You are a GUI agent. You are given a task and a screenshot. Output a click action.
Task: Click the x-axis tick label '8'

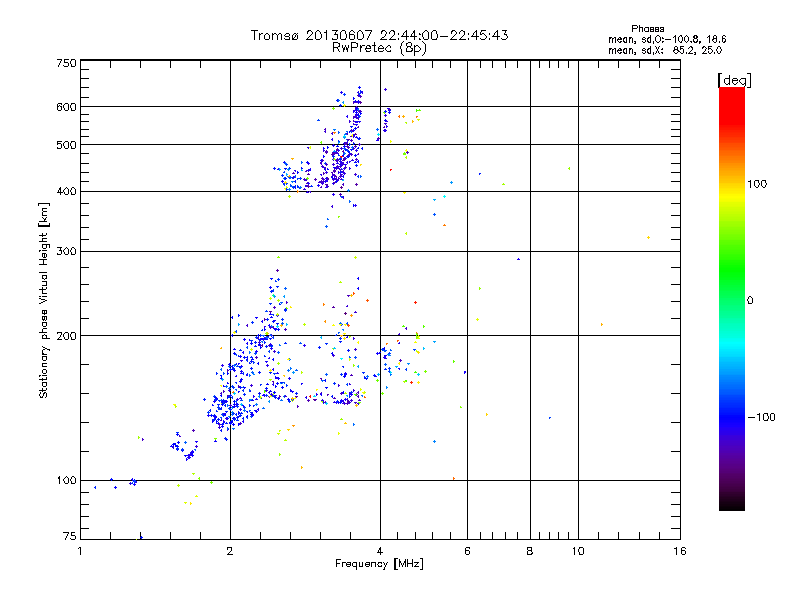530,551
